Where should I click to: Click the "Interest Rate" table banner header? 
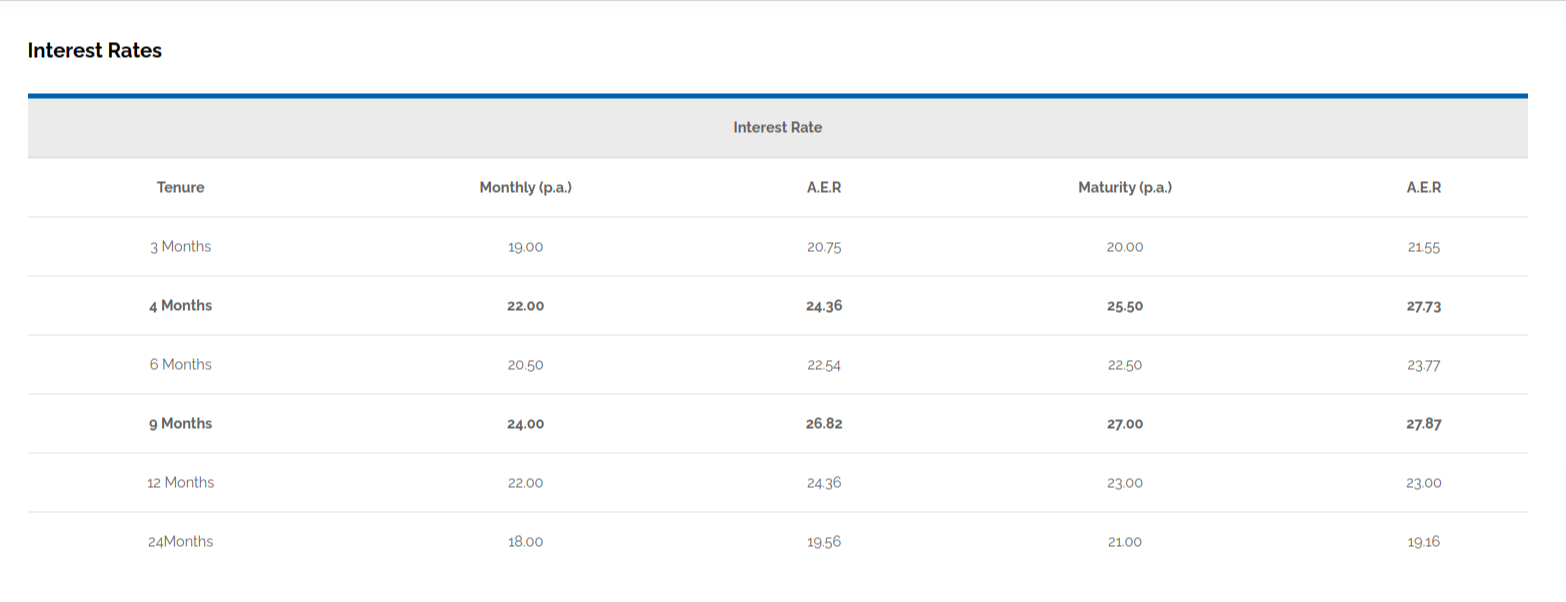pos(778,128)
